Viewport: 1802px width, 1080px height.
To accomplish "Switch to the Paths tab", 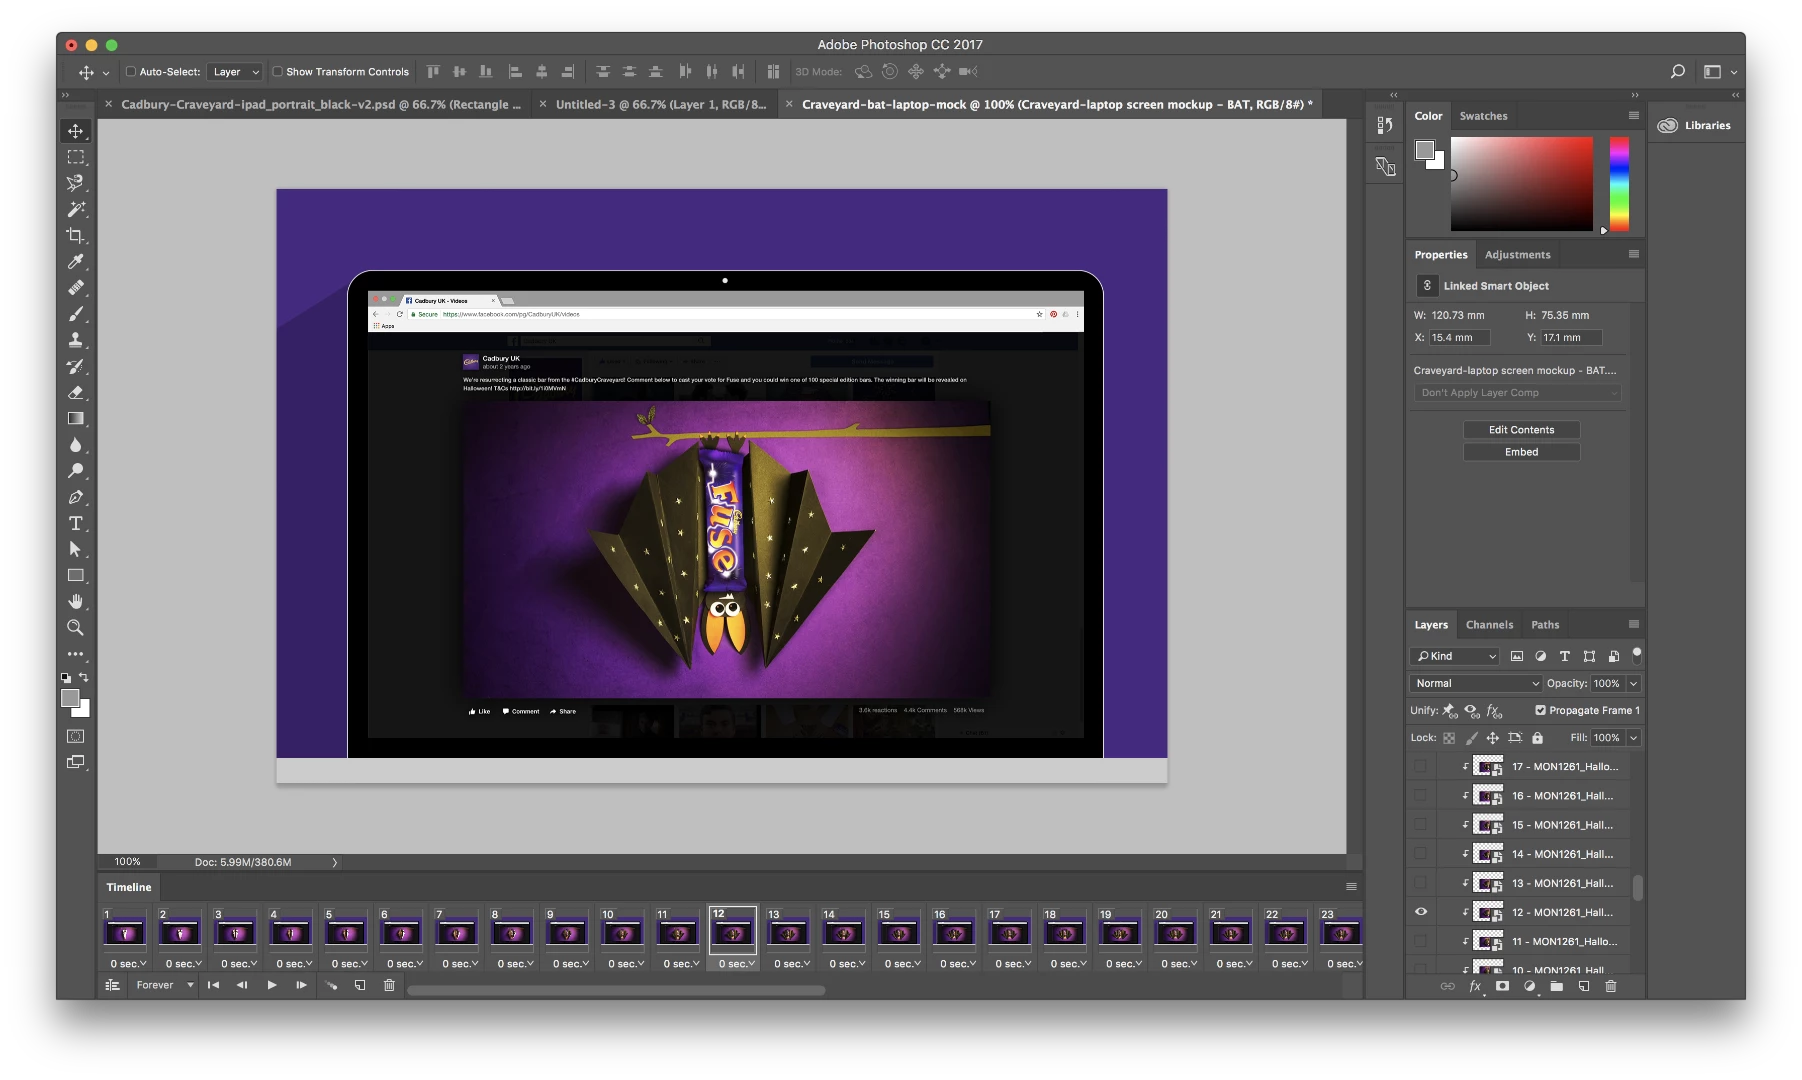I will 1545,625.
